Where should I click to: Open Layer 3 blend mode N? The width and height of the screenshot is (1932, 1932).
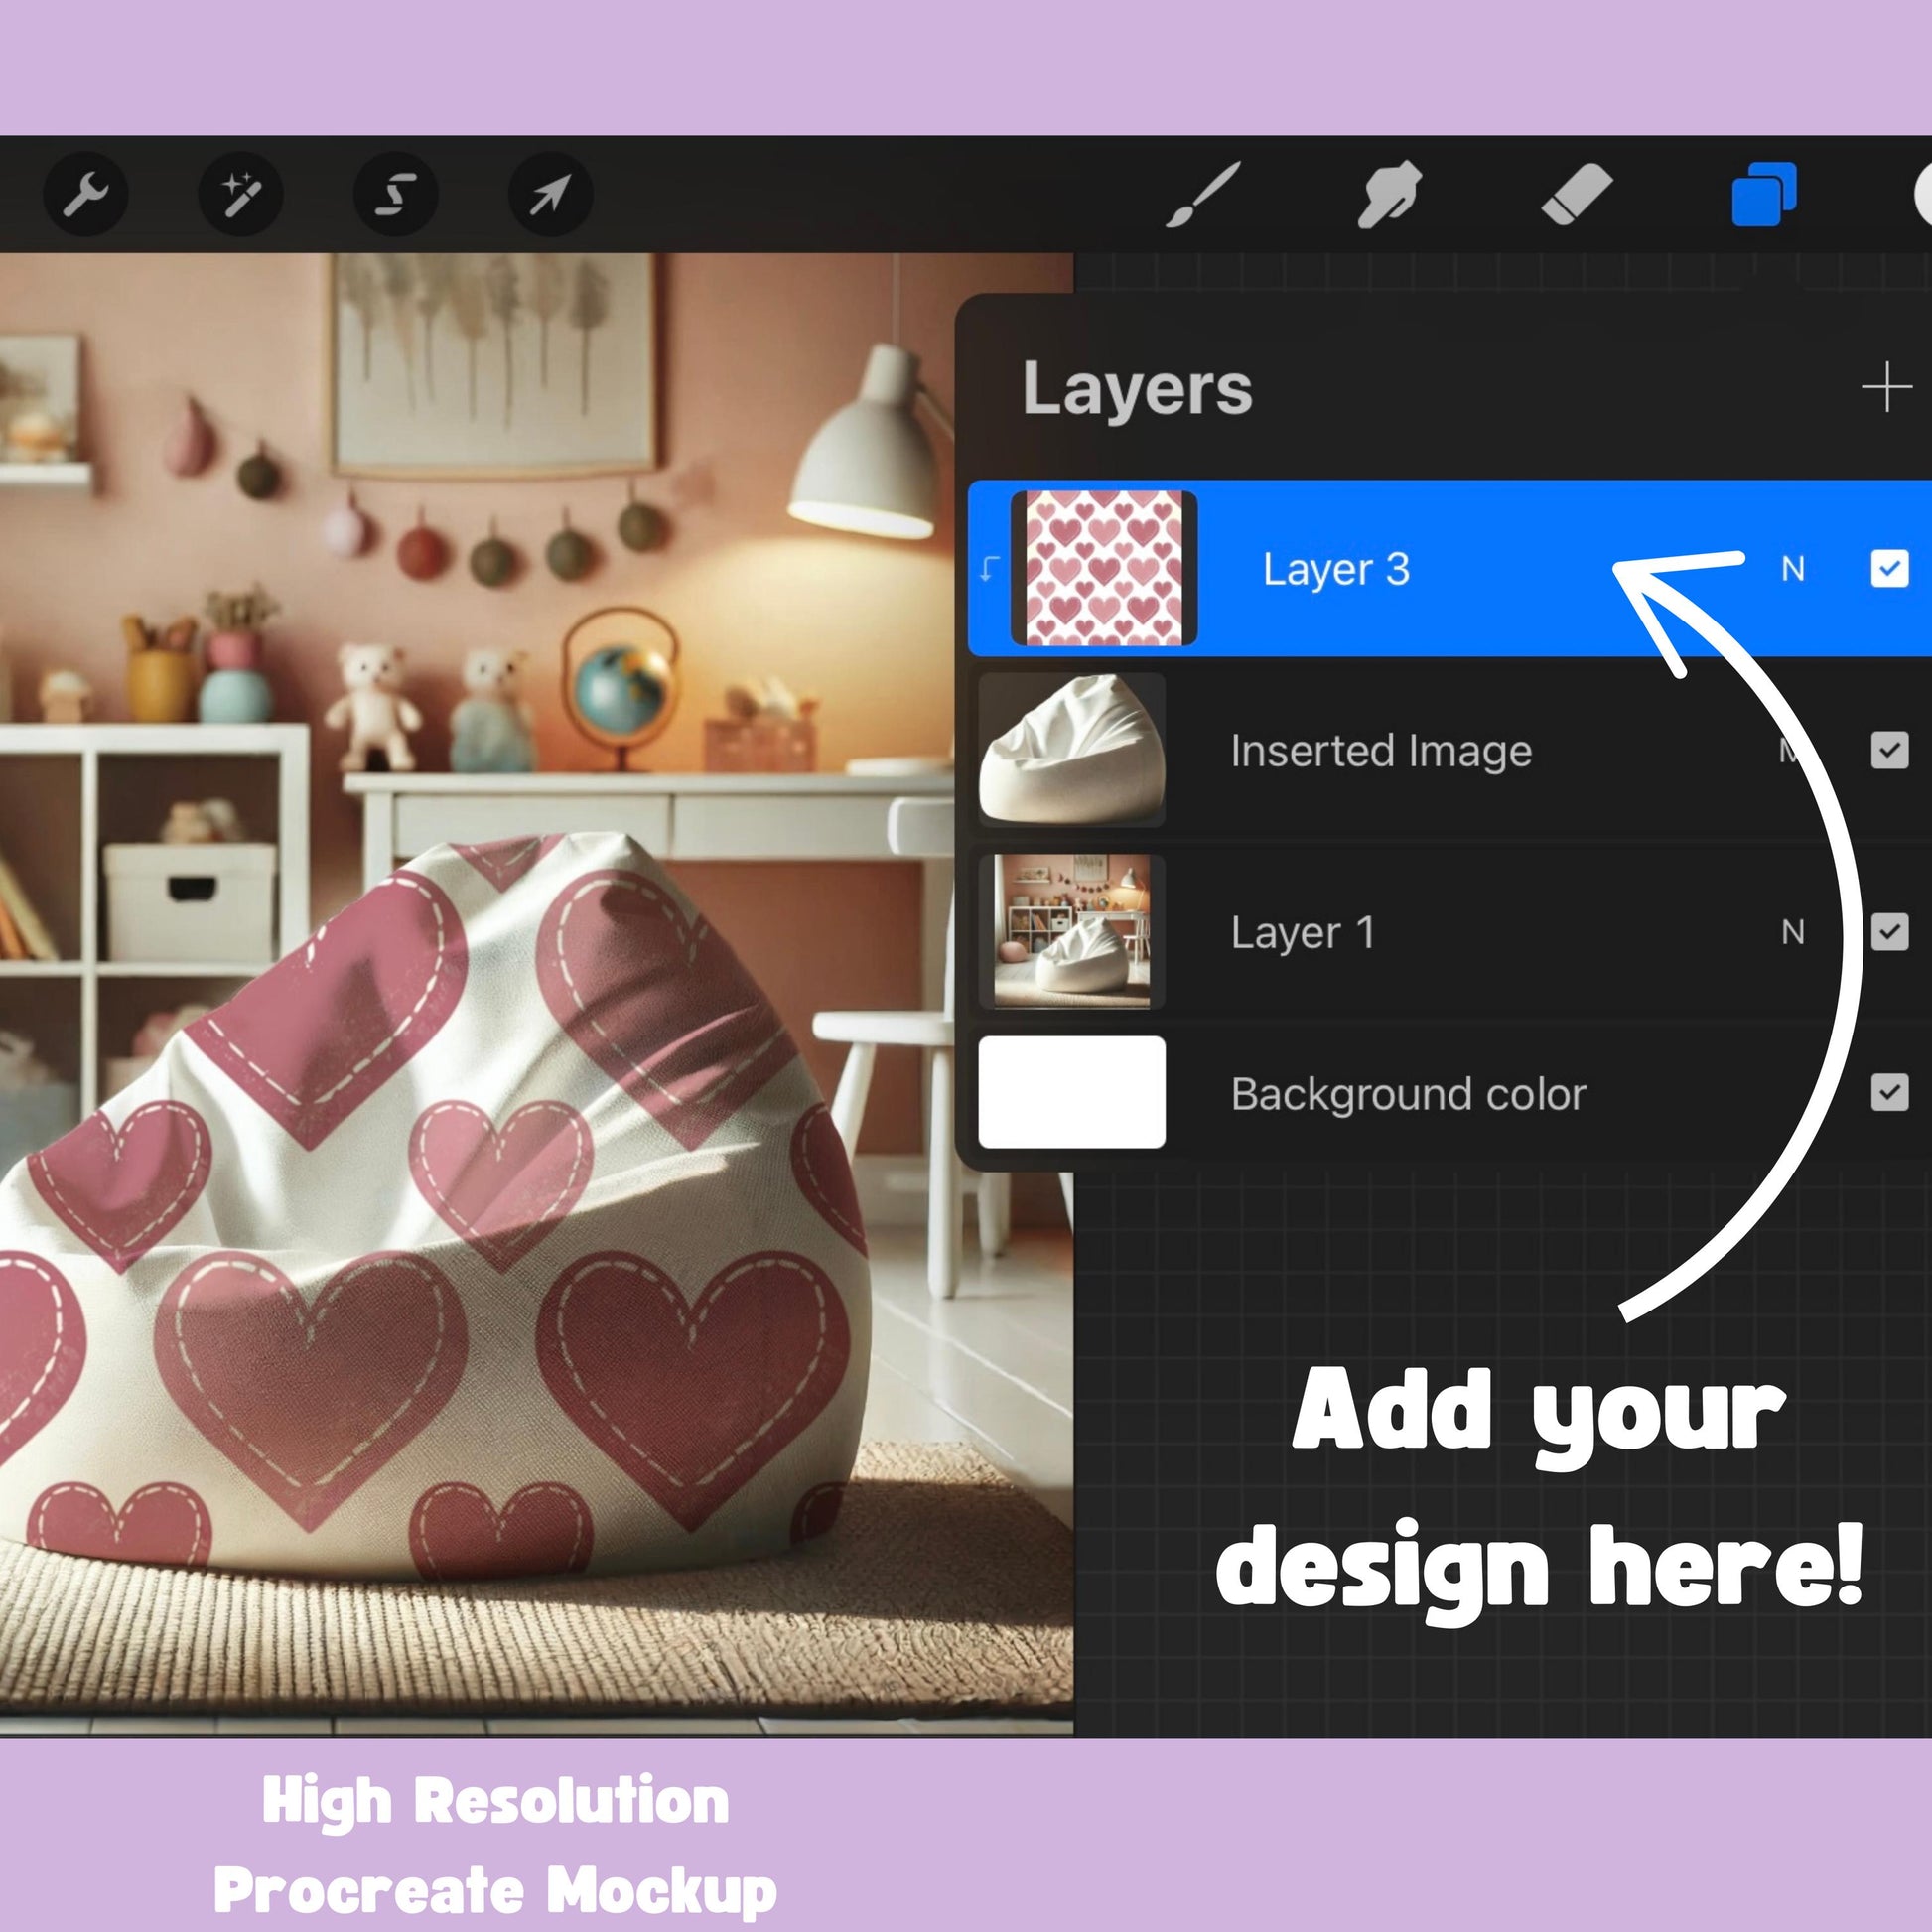click(1793, 569)
